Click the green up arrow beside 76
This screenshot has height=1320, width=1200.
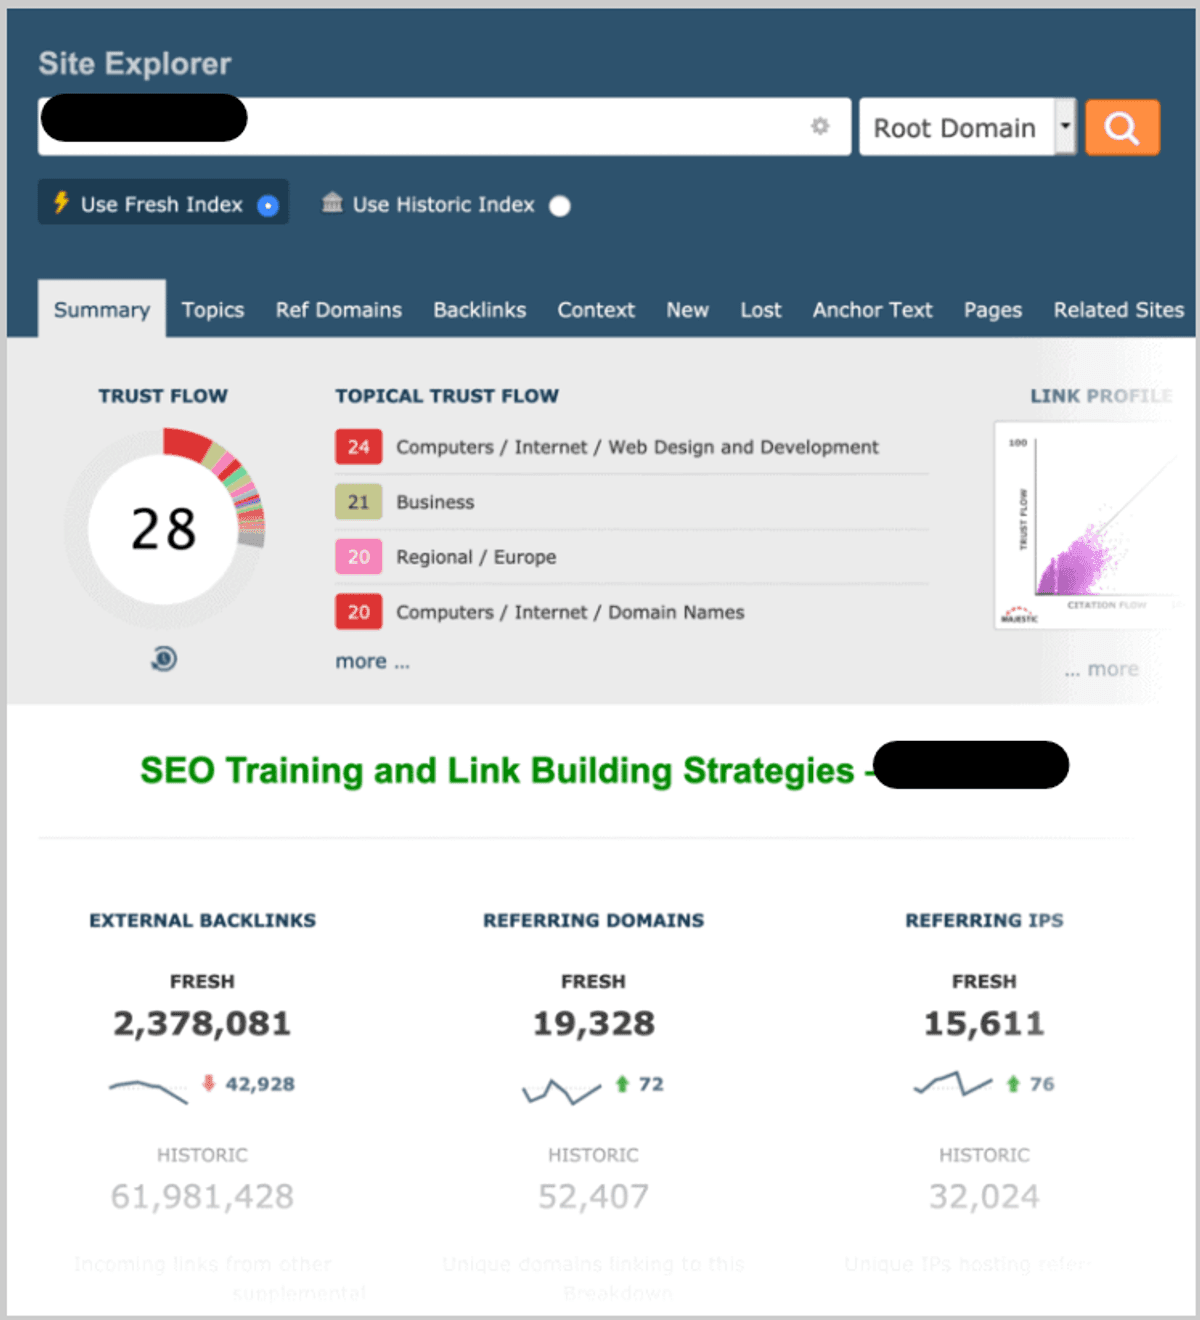point(1013,1083)
